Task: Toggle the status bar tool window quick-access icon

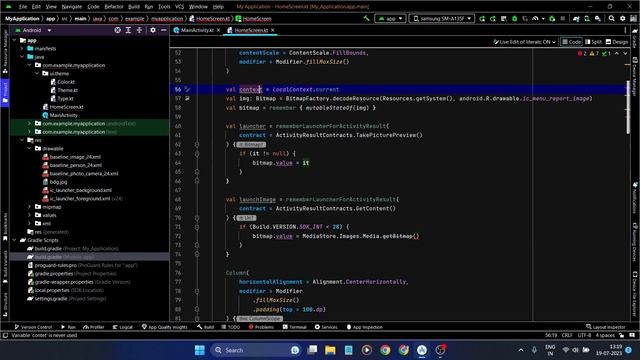Action: point(5,335)
